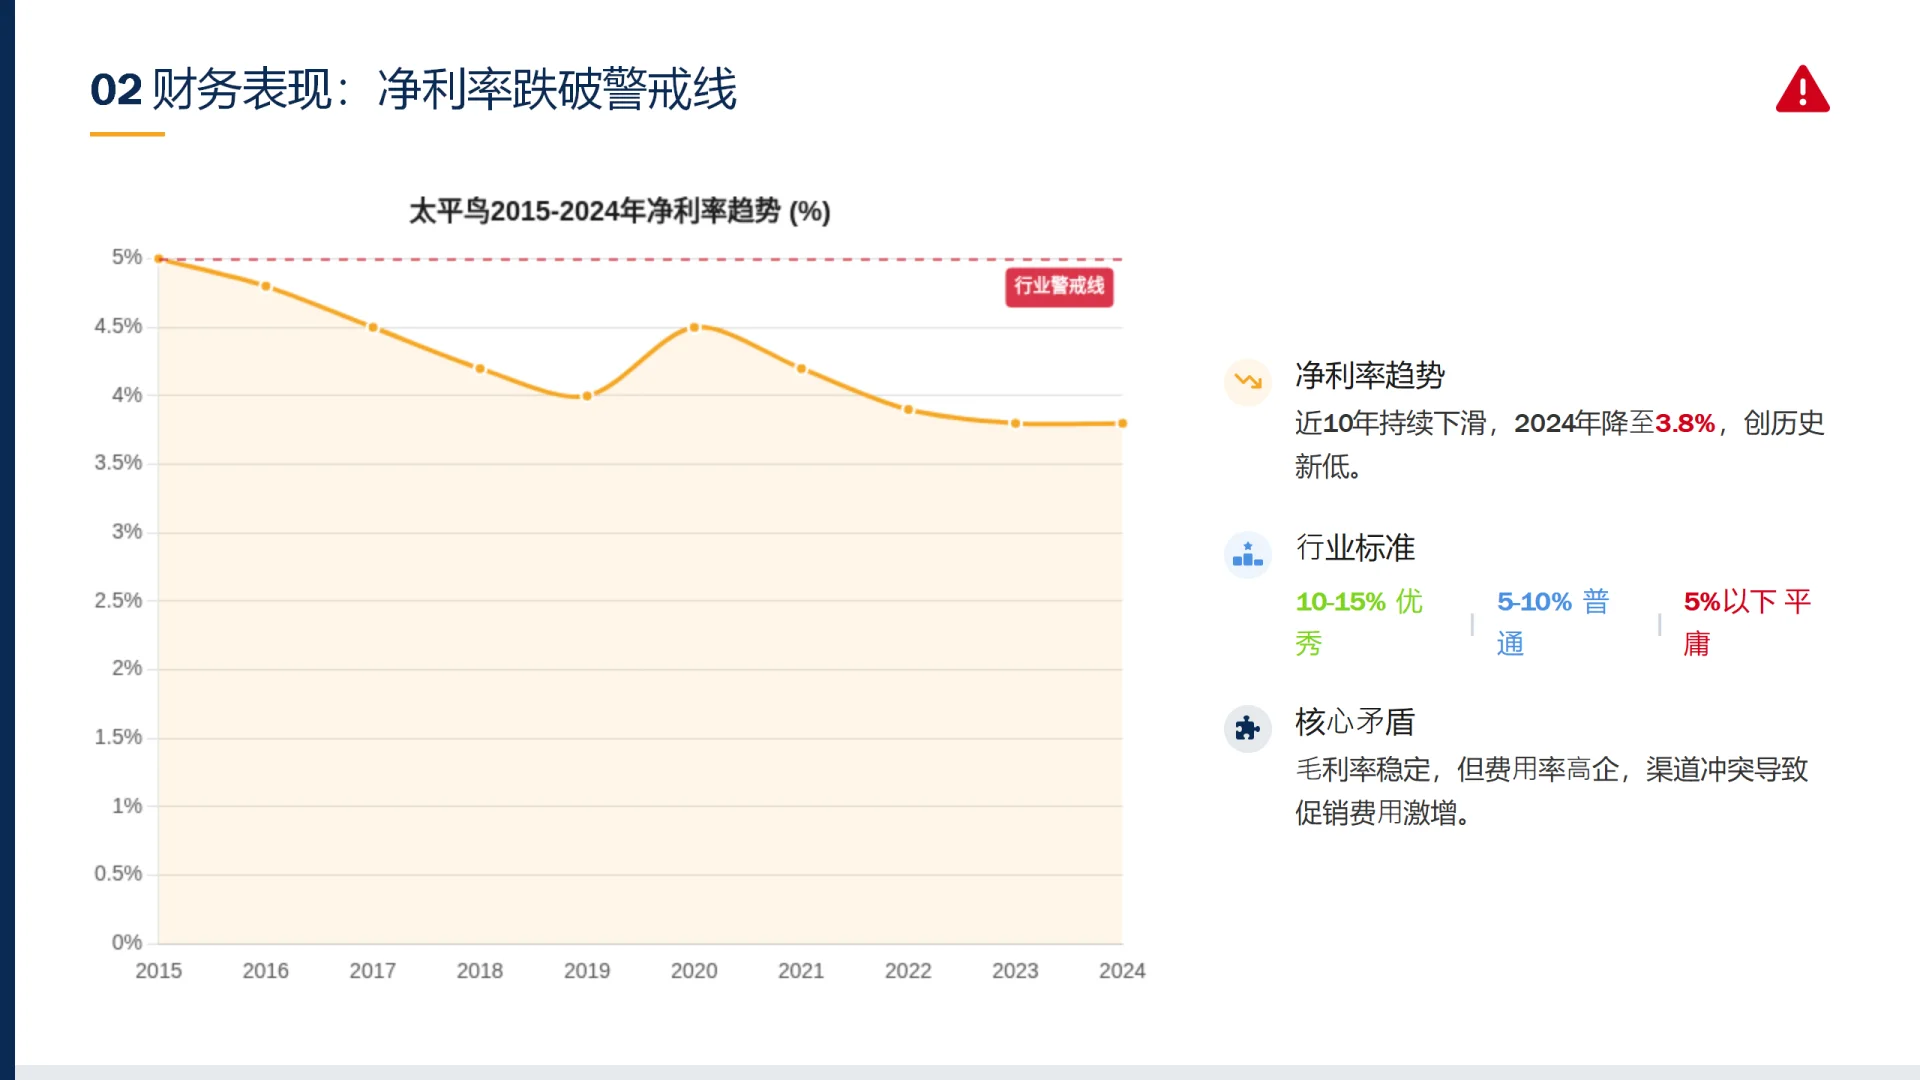Click the red warning triangle icon
The image size is (1920, 1080).
(1802, 89)
